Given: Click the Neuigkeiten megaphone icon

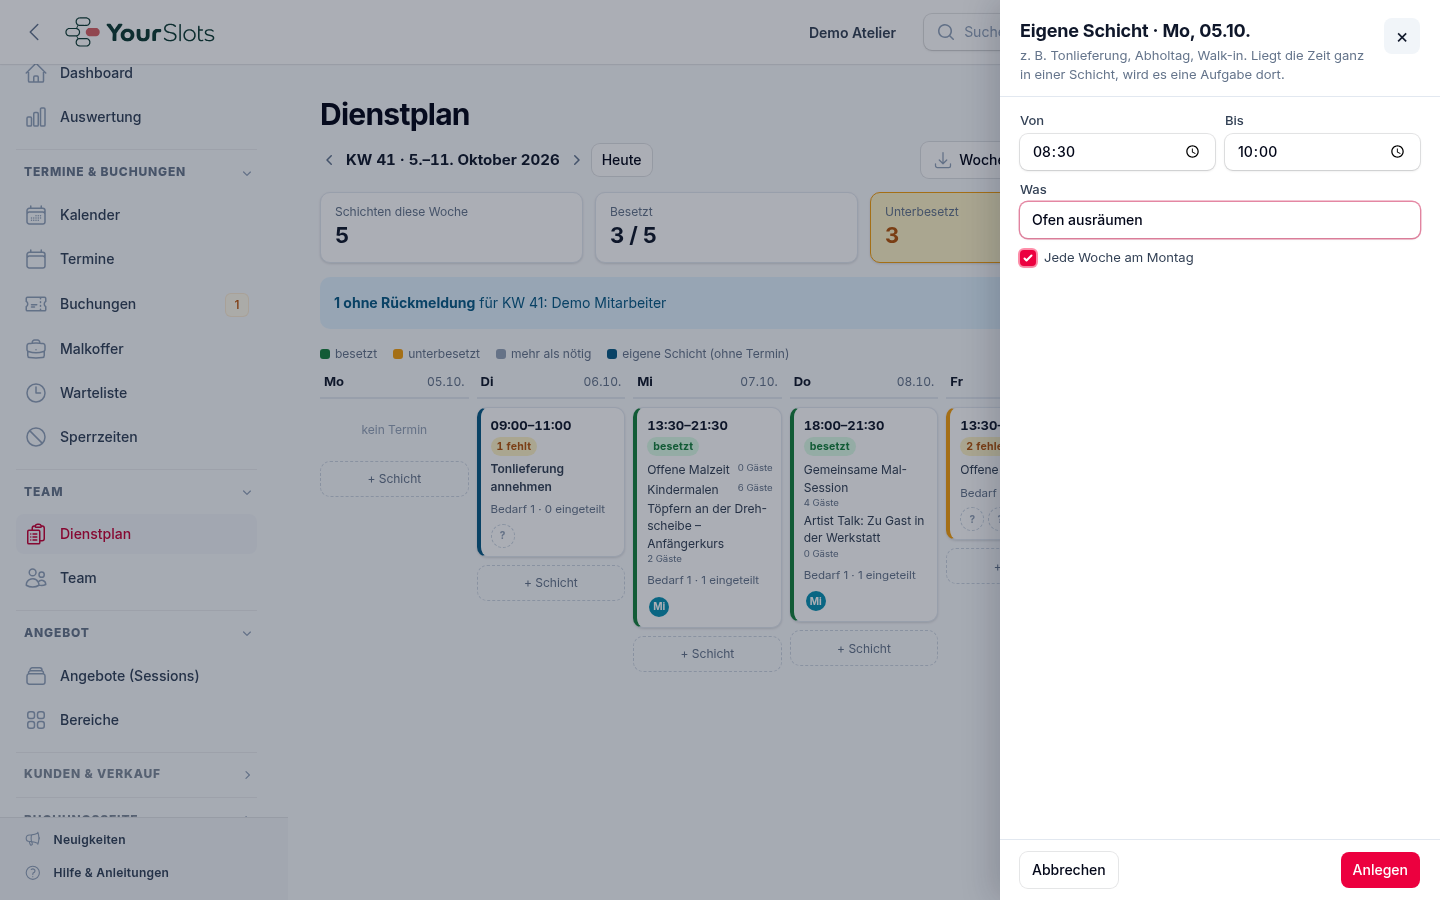Looking at the screenshot, I should pyautogui.click(x=33, y=840).
